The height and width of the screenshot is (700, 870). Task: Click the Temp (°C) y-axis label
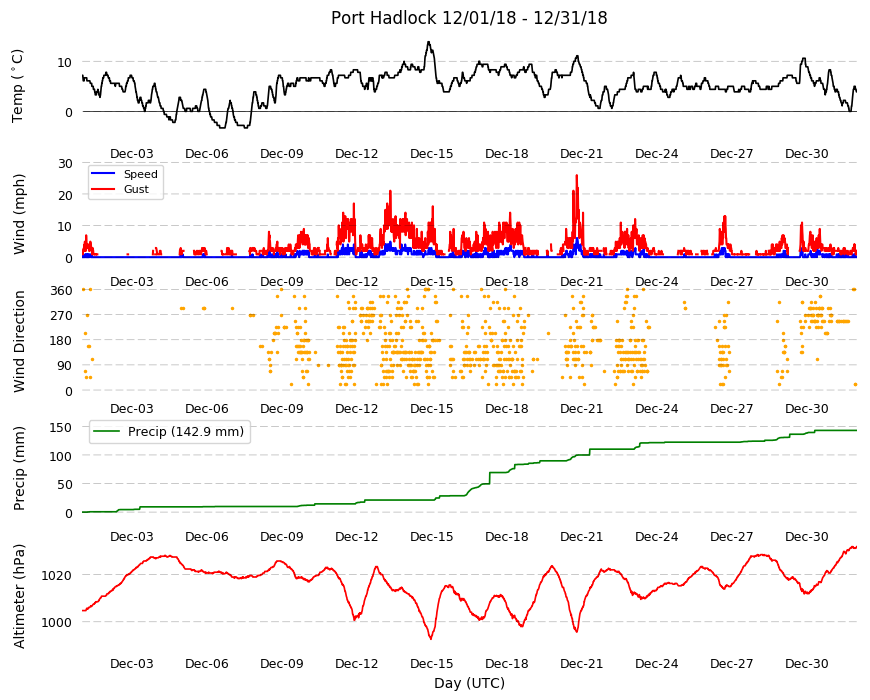point(18,86)
